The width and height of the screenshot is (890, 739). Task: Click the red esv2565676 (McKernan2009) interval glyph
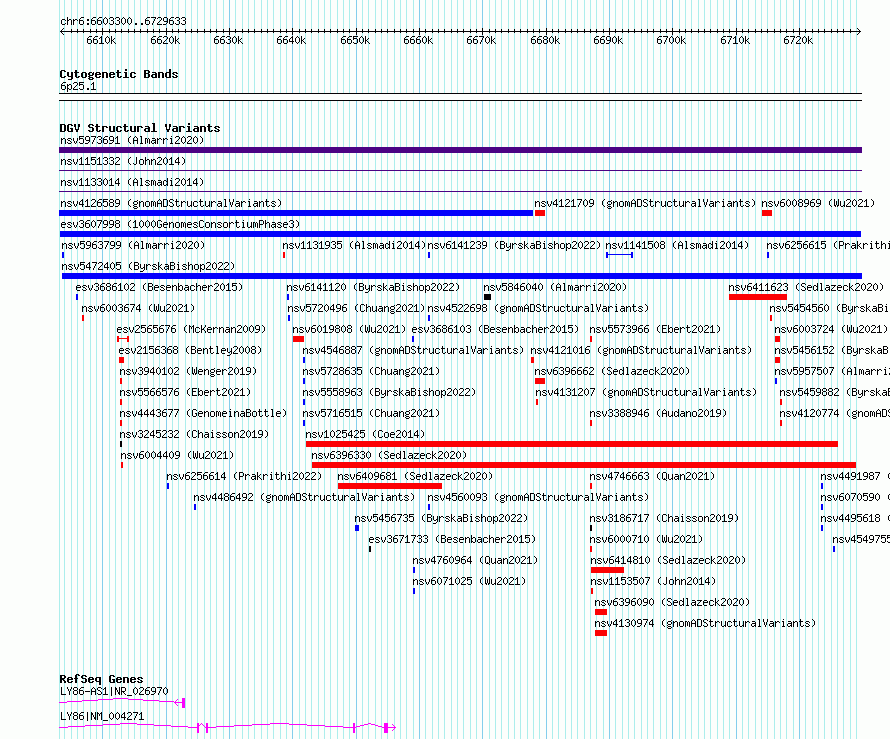tap(123, 339)
